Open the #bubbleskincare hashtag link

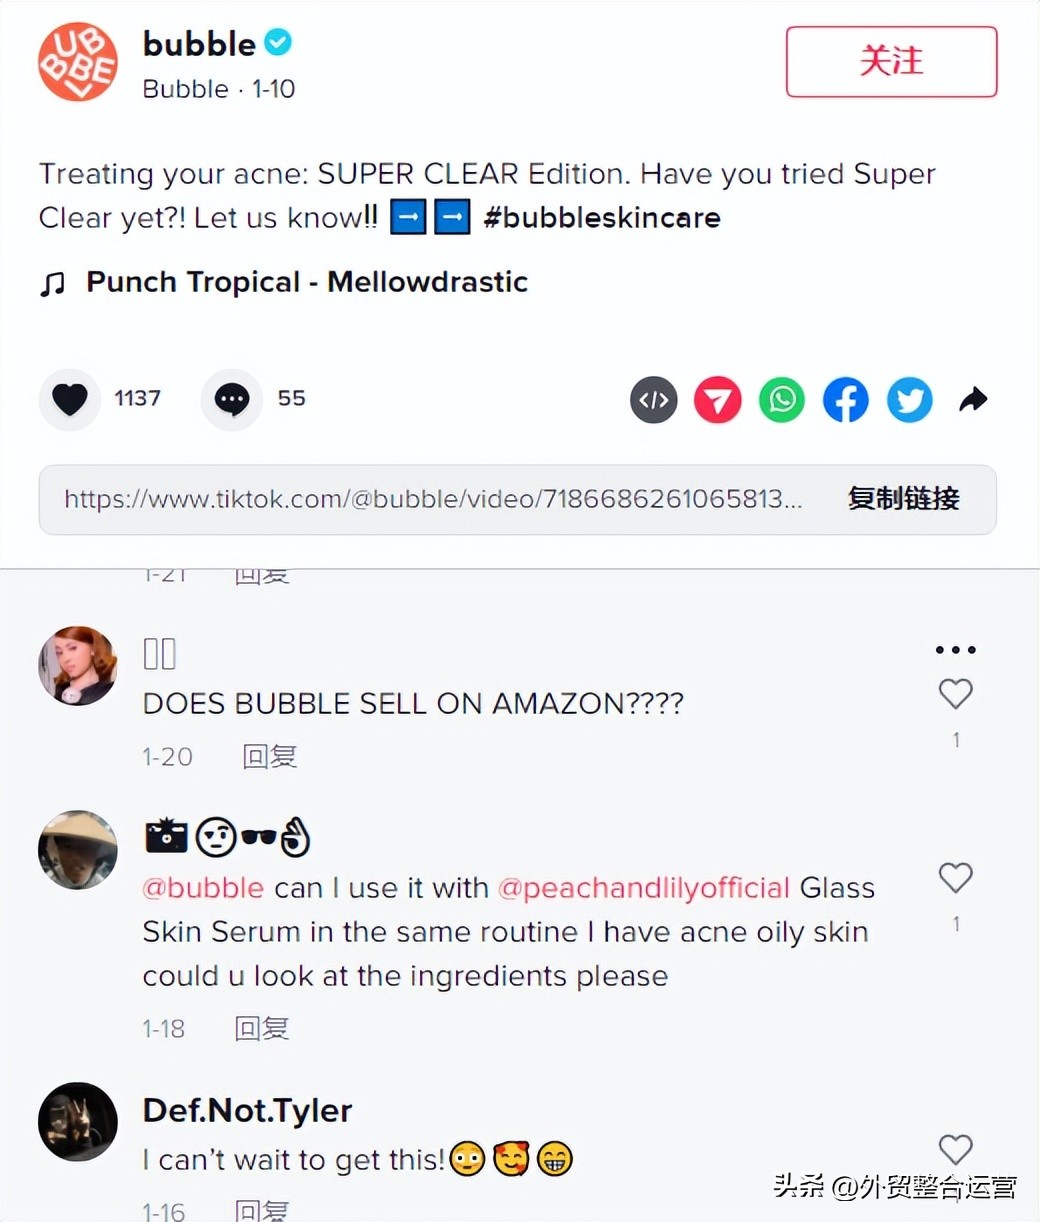(x=602, y=217)
